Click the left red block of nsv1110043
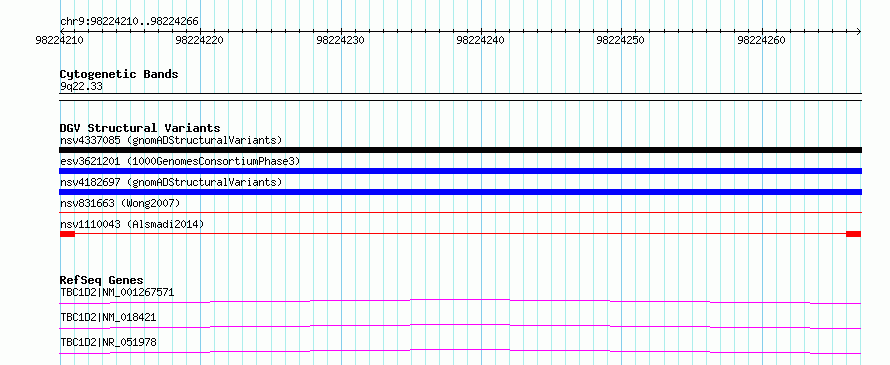Screen dimensions: 890x365 tap(67, 234)
